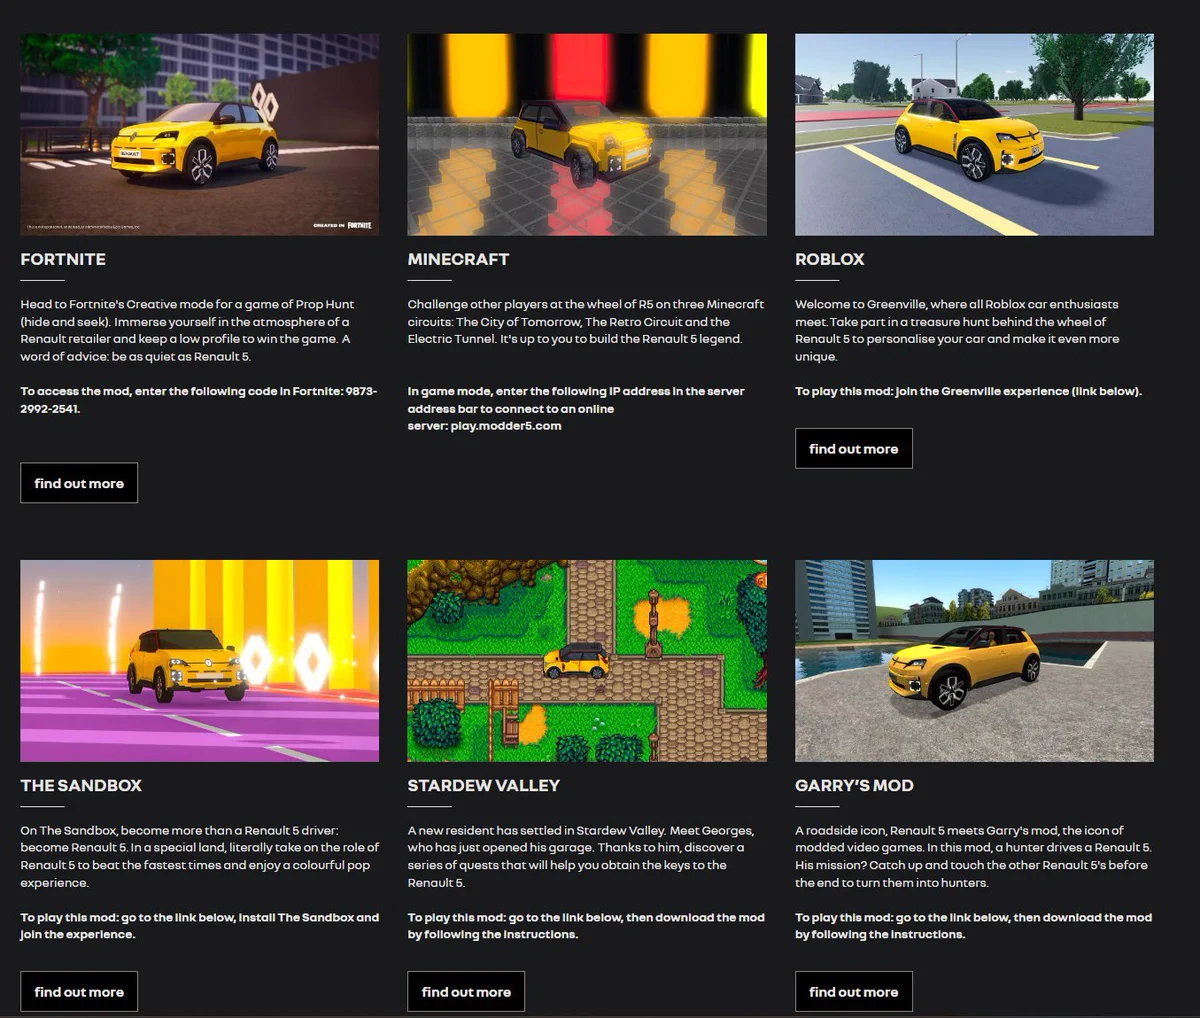Click the Fortnite code 9873-2992-2541 text

coord(199,400)
